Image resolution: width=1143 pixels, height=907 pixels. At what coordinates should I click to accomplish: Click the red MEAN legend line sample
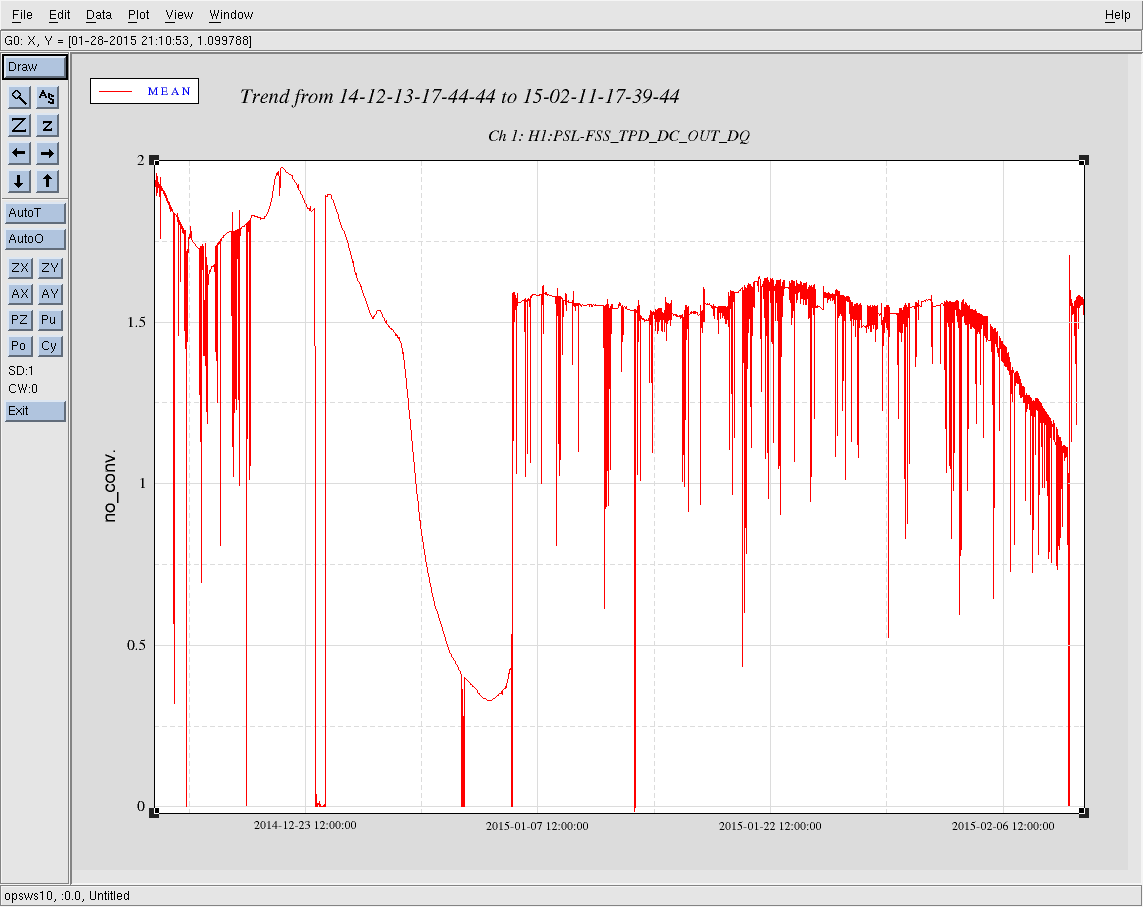pyautogui.click(x=115, y=91)
